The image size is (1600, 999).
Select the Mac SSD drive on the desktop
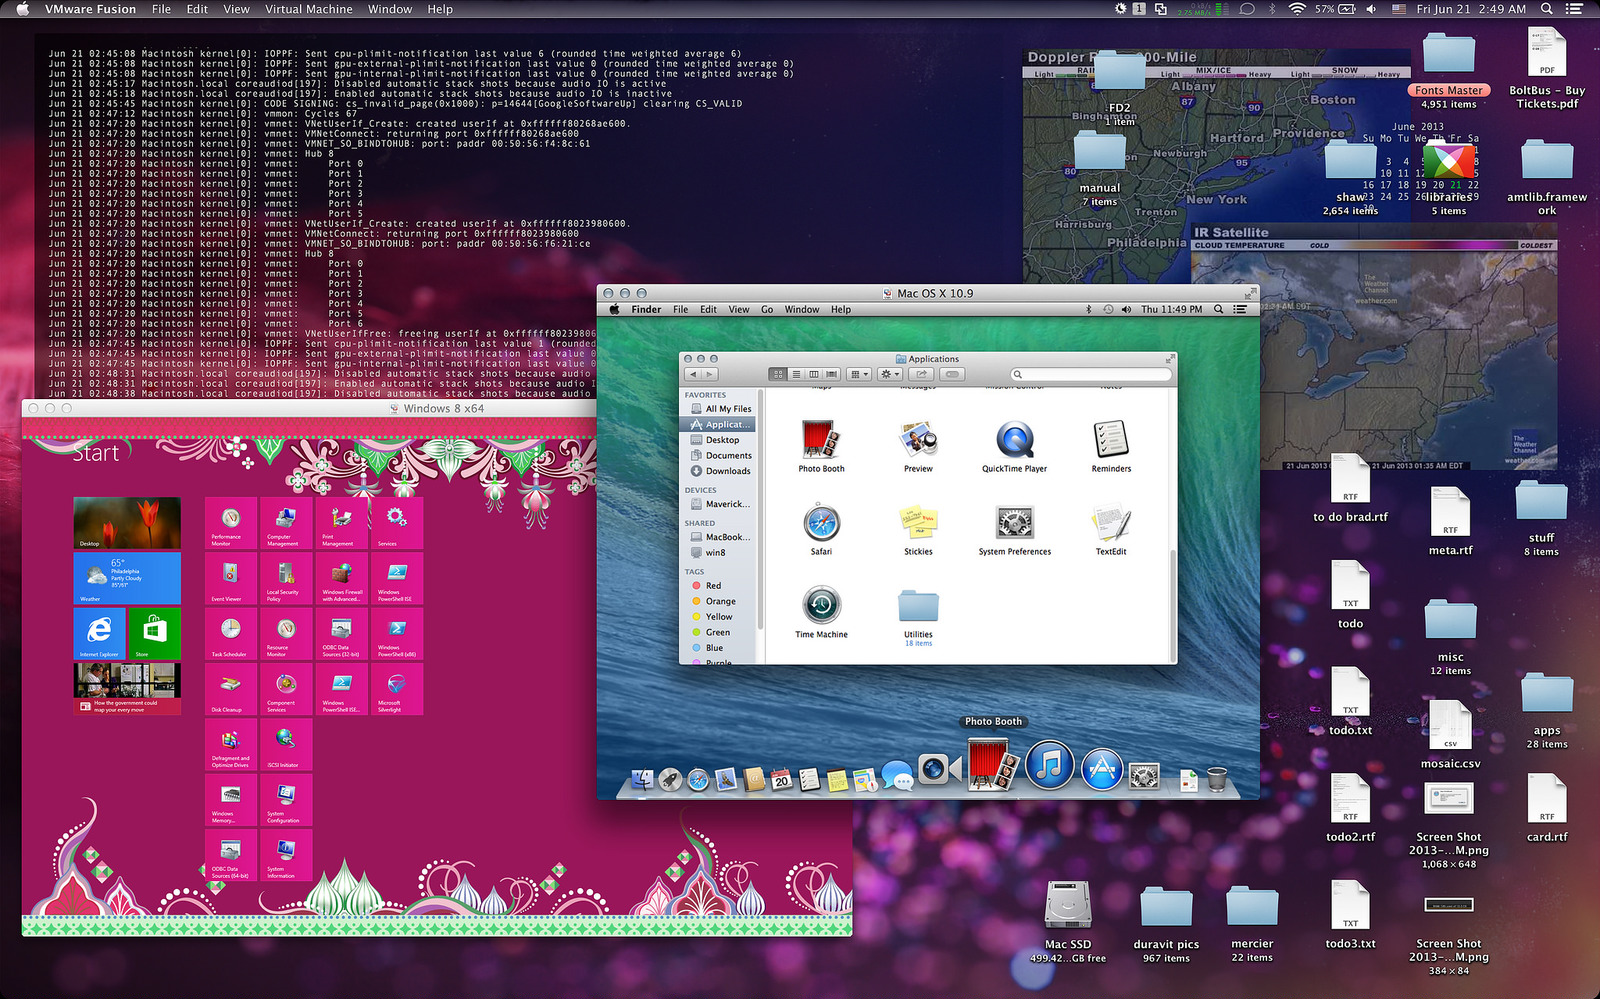(1068, 922)
